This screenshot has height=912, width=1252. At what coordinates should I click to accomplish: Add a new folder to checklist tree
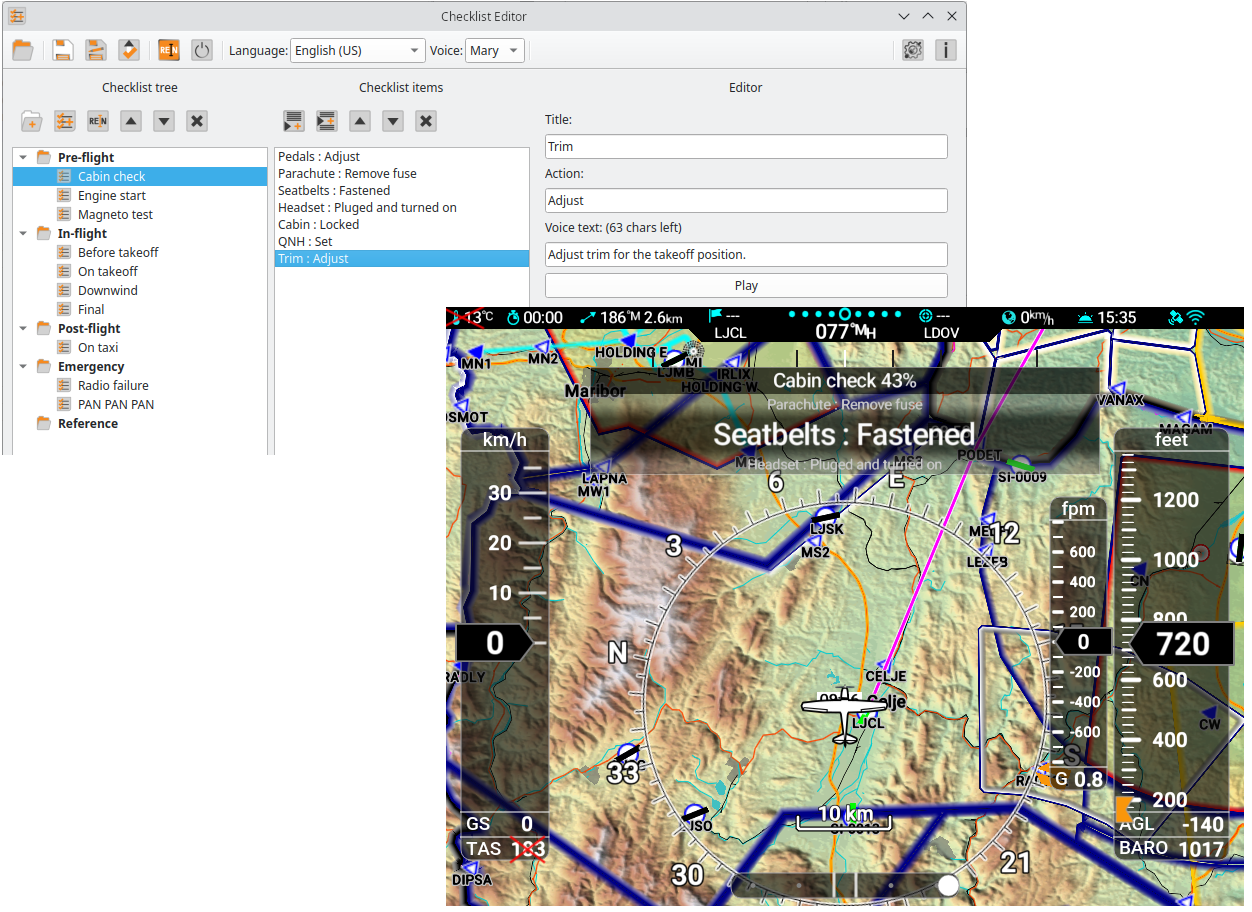click(x=32, y=121)
